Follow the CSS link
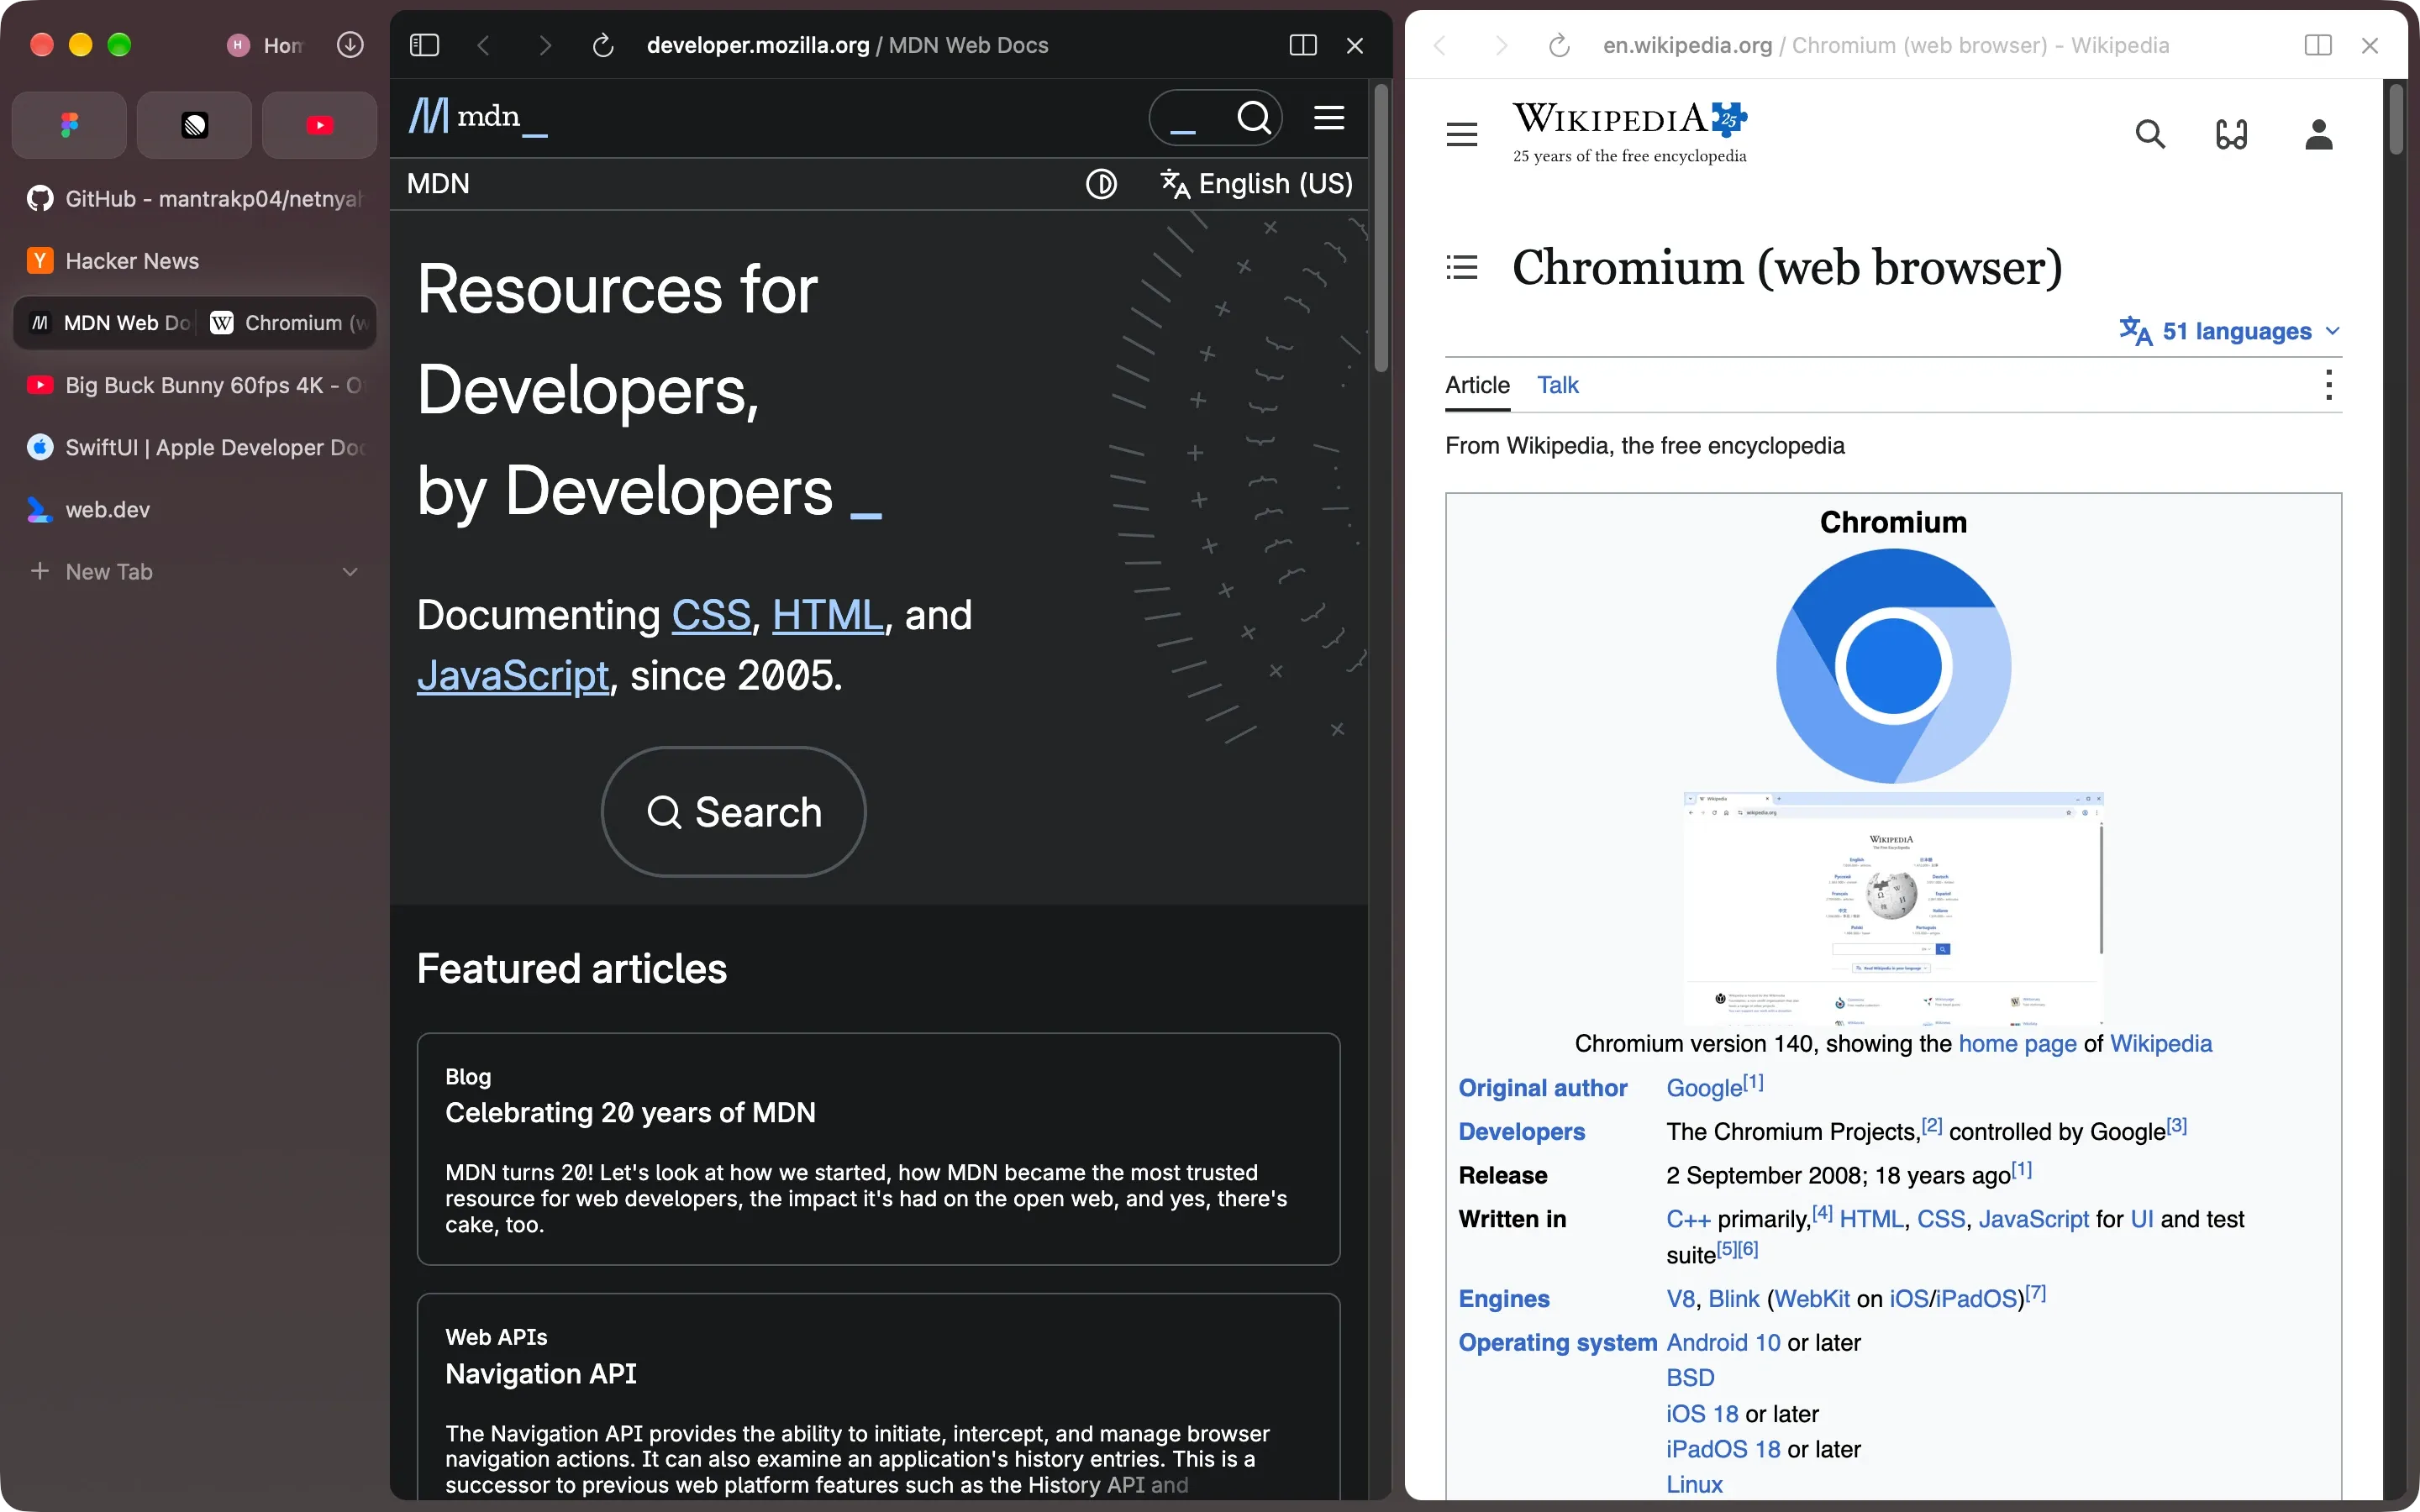Screen dimensions: 2420x1512 click(x=711, y=615)
